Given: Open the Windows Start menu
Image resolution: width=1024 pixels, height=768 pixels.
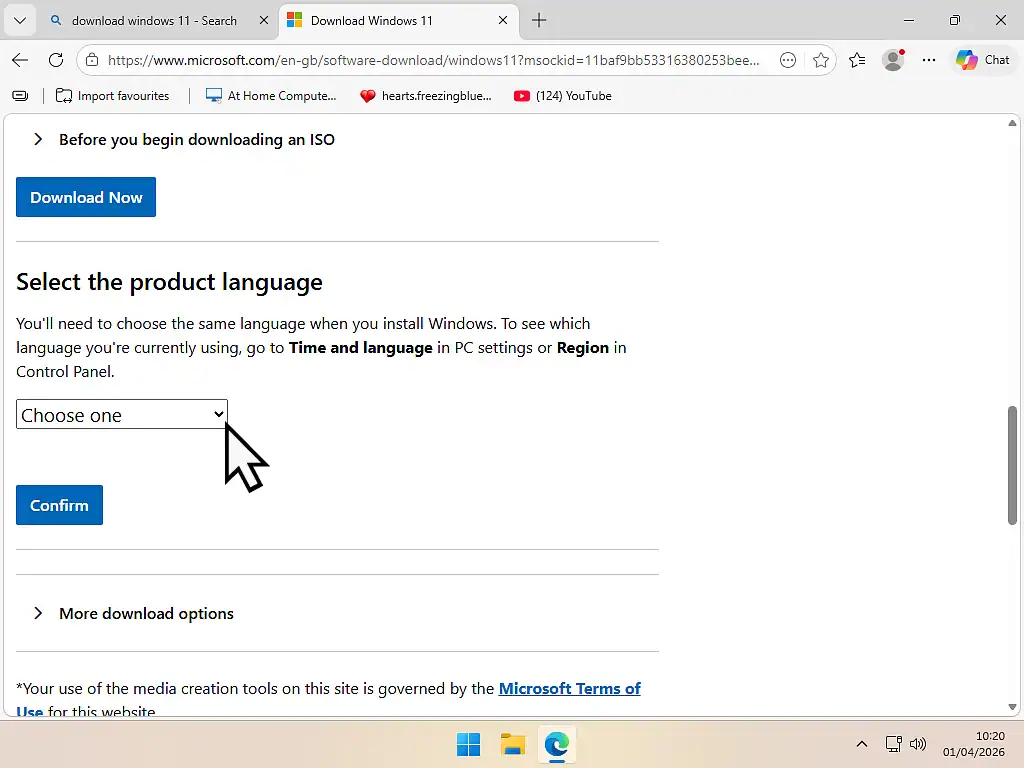Looking at the screenshot, I should (467, 744).
